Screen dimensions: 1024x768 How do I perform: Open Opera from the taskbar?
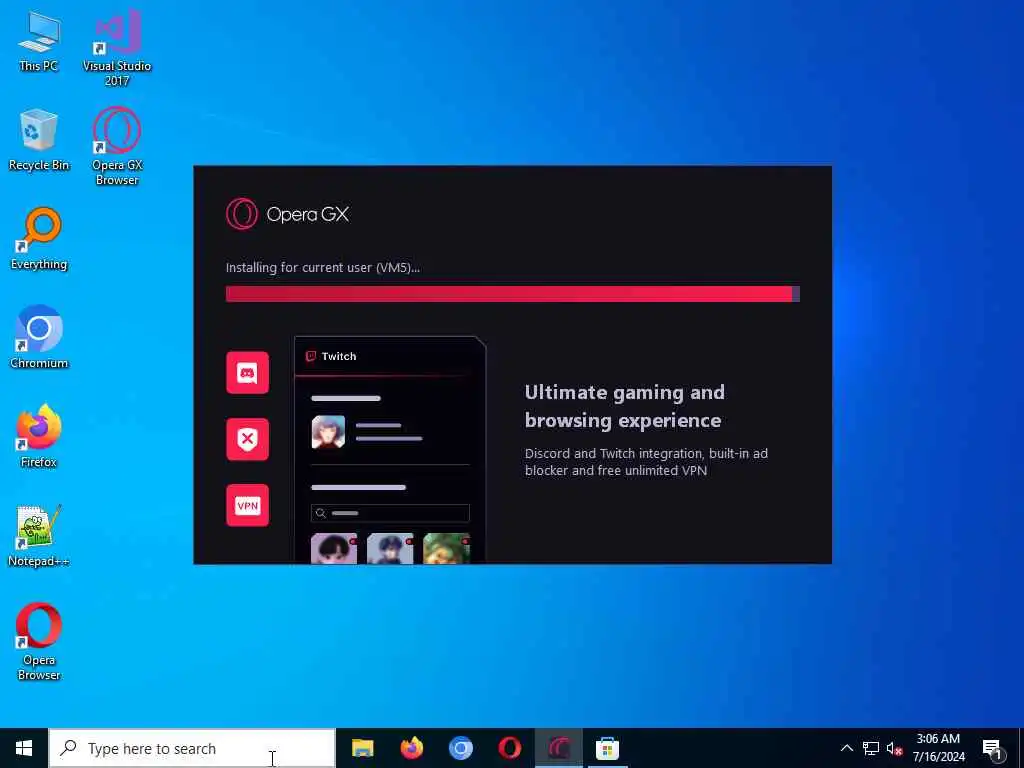[509, 748]
